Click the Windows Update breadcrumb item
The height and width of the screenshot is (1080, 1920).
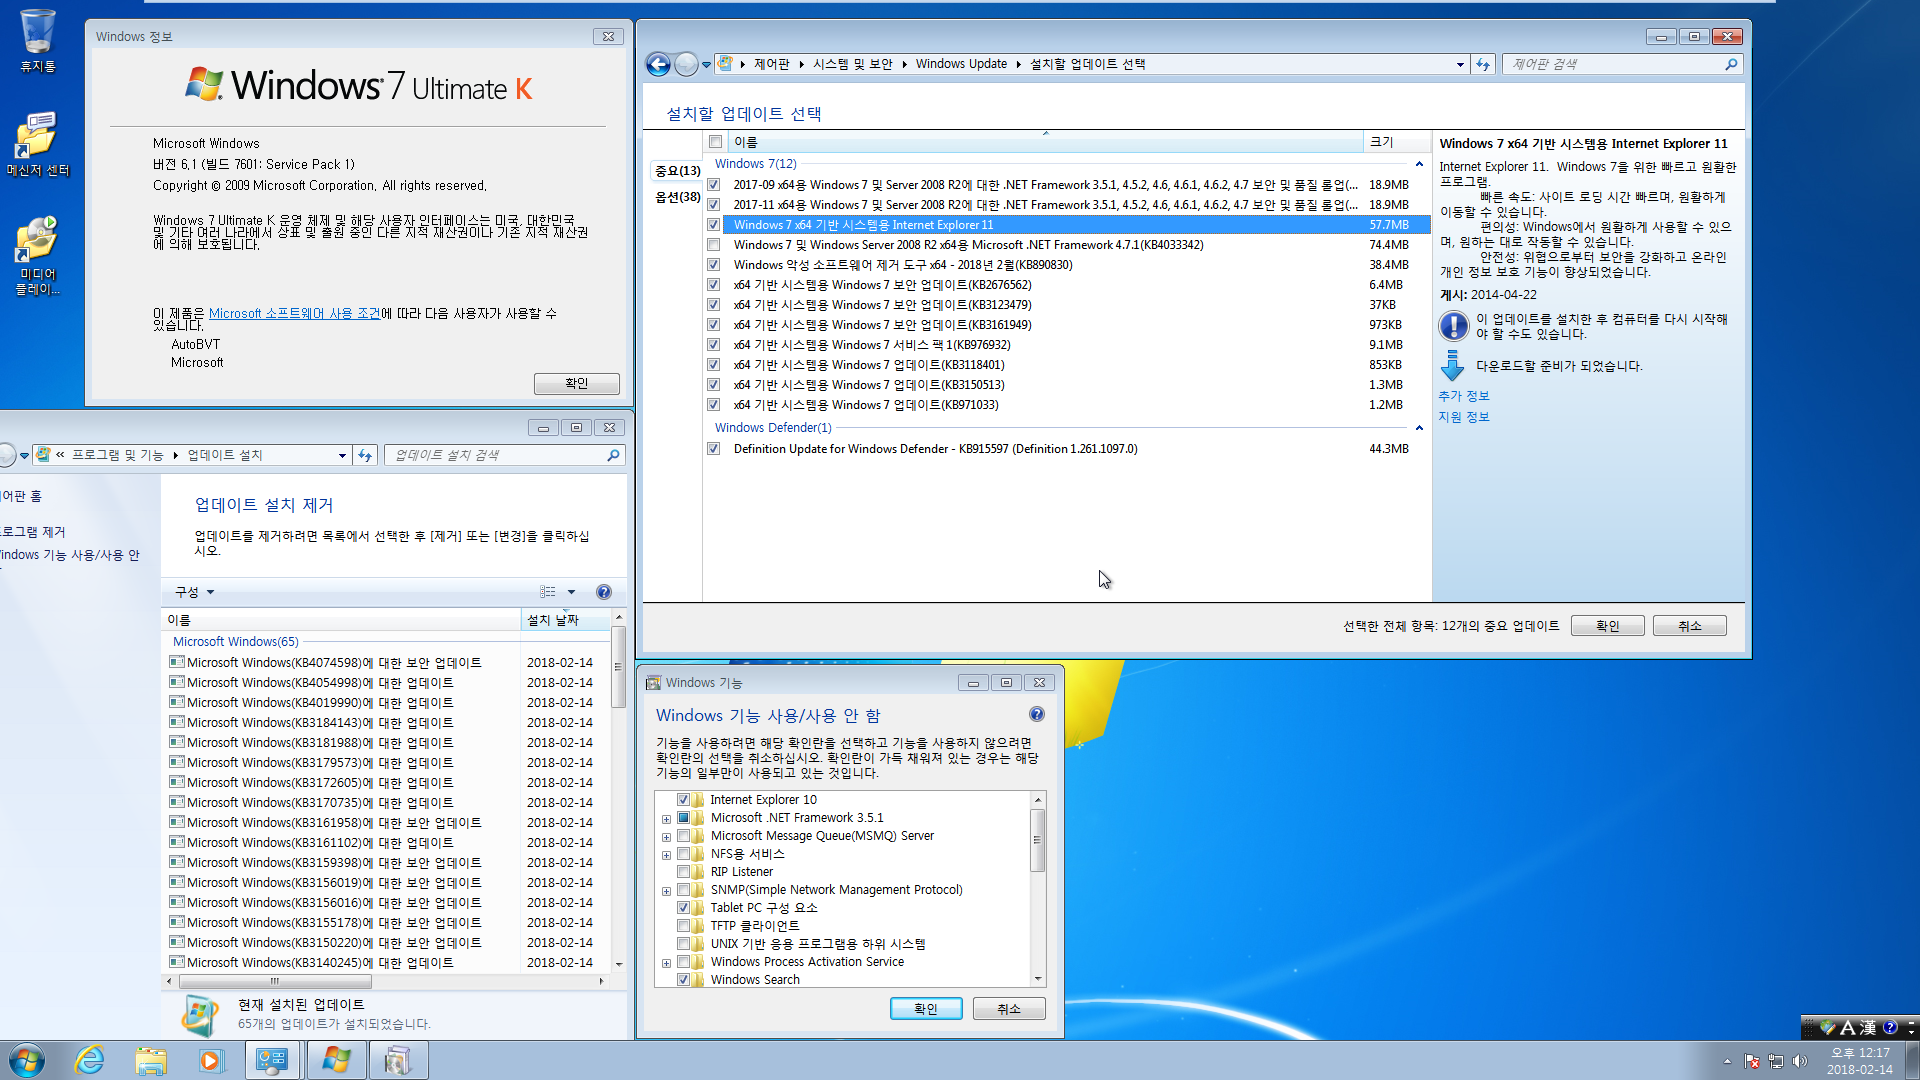point(961,64)
